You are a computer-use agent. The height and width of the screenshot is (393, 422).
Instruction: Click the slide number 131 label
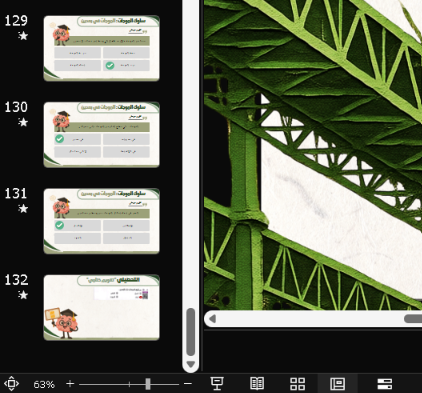coord(16,193)
